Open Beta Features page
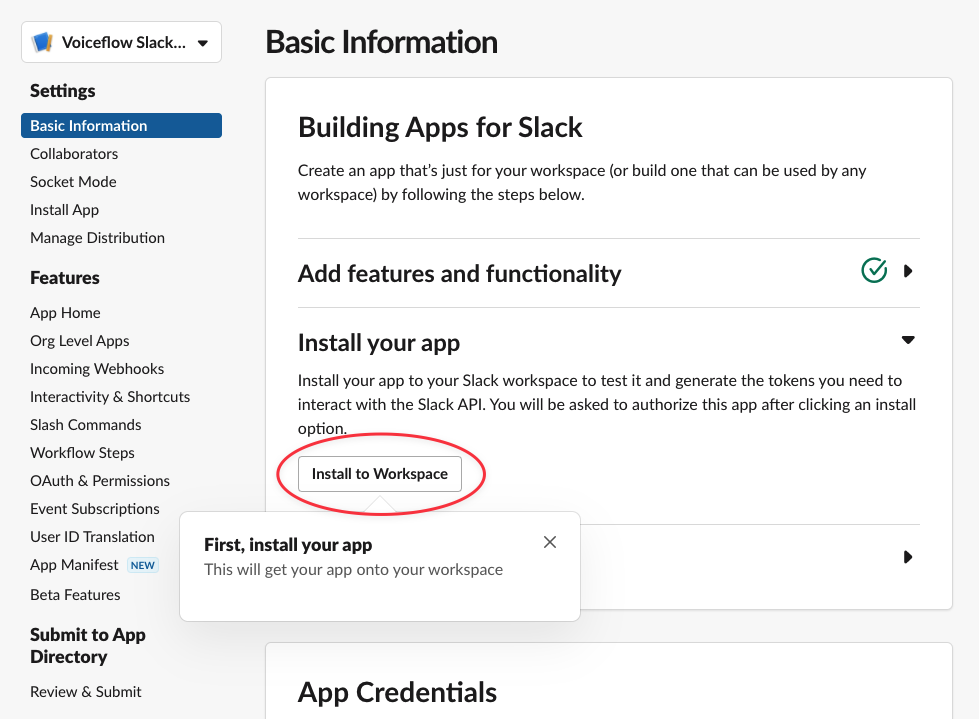The width and height of the screenshot is (979, 719). (x=75, y=595)
